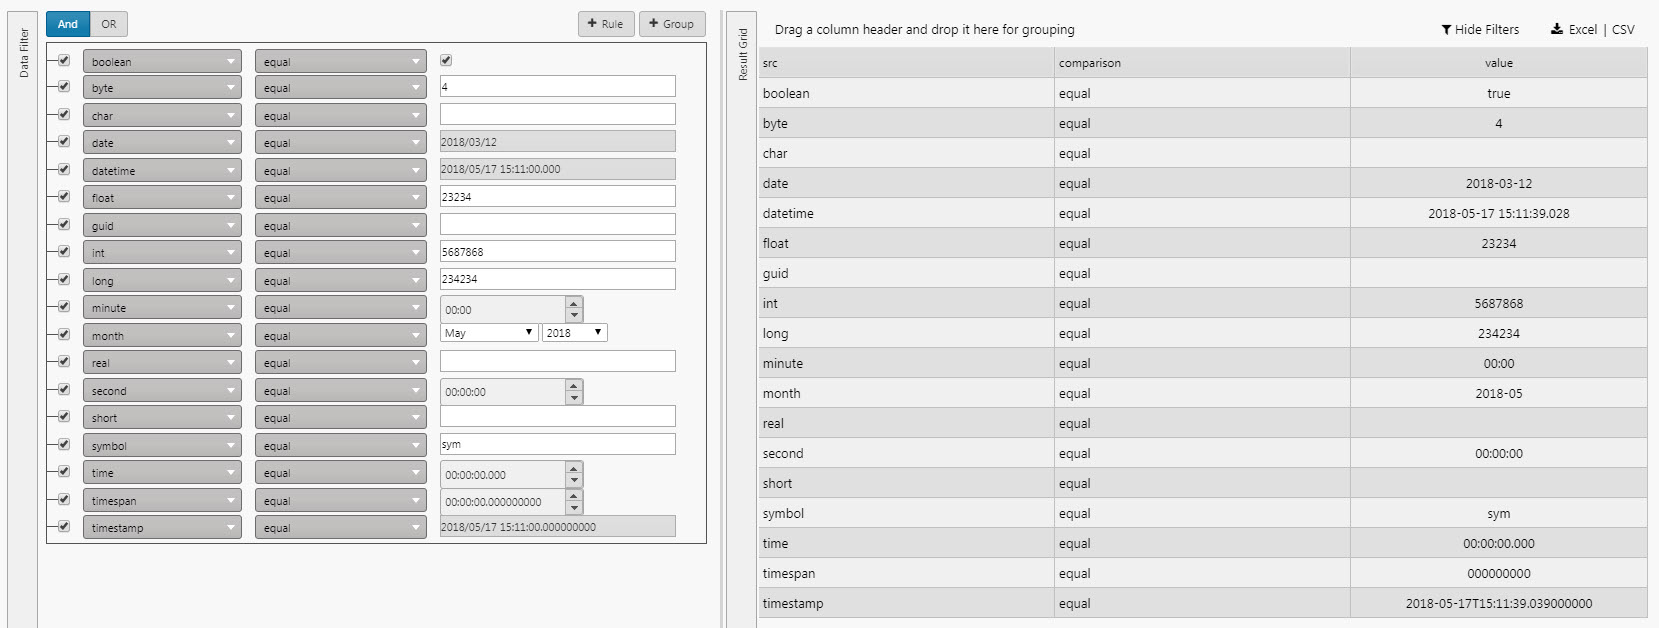The height and width of the screenshot is (628, 1659).
Task: Export results as CSV
Action: pyautogui.click(x=1623, y=29)
